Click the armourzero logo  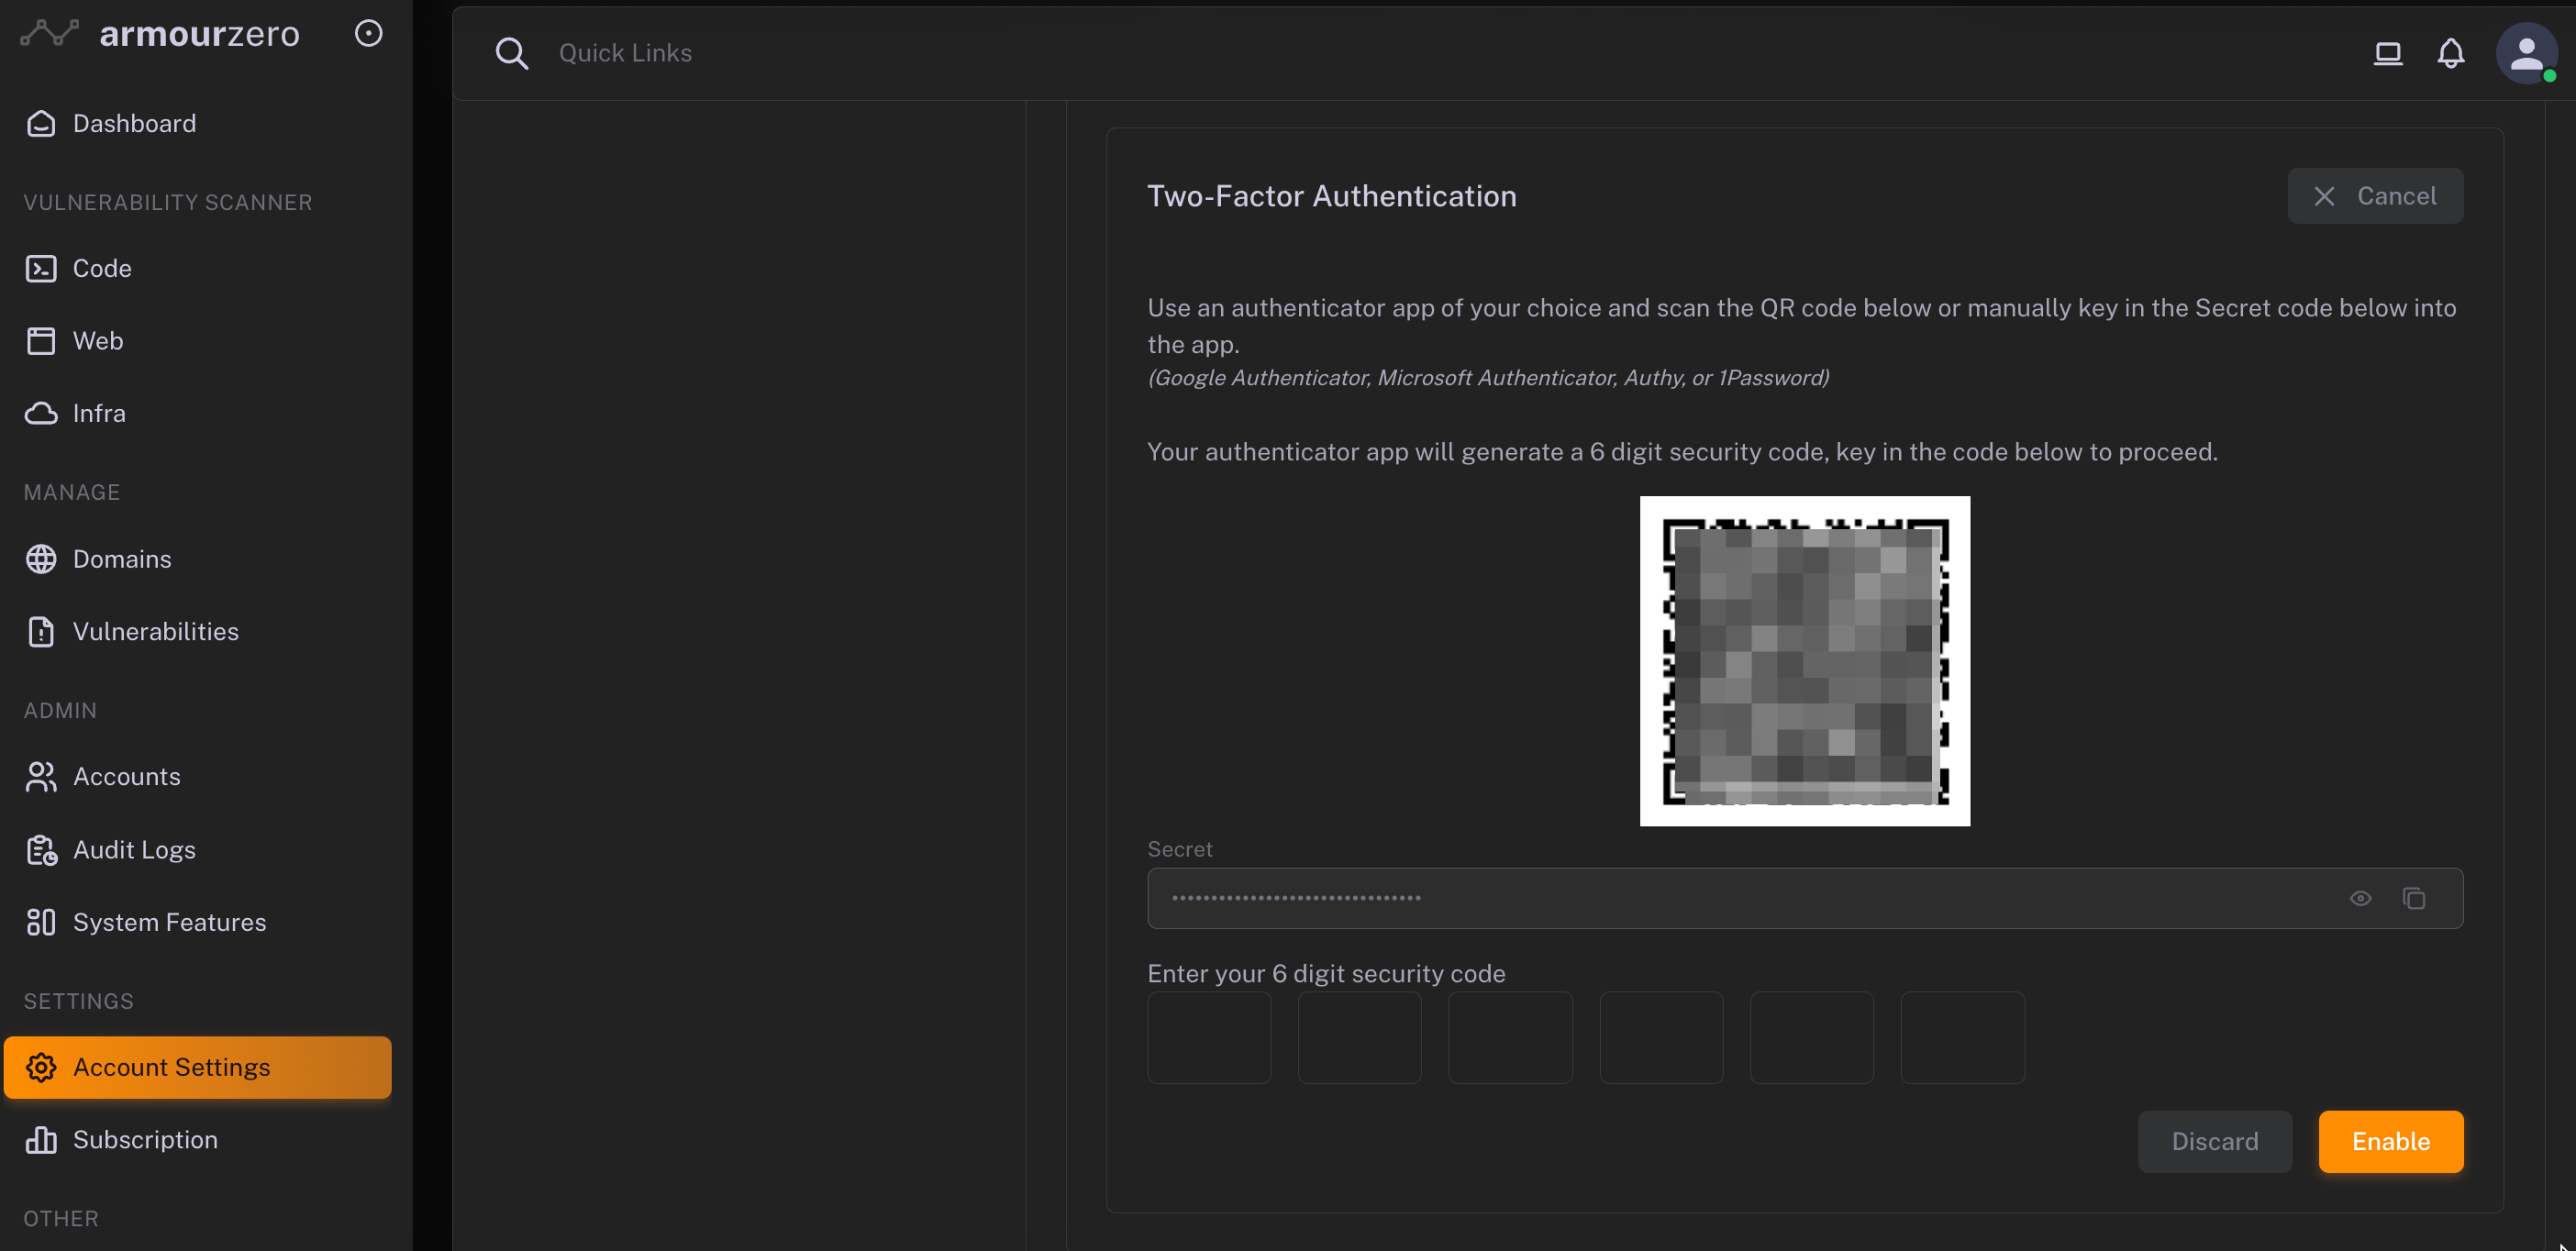click(160, 34)
